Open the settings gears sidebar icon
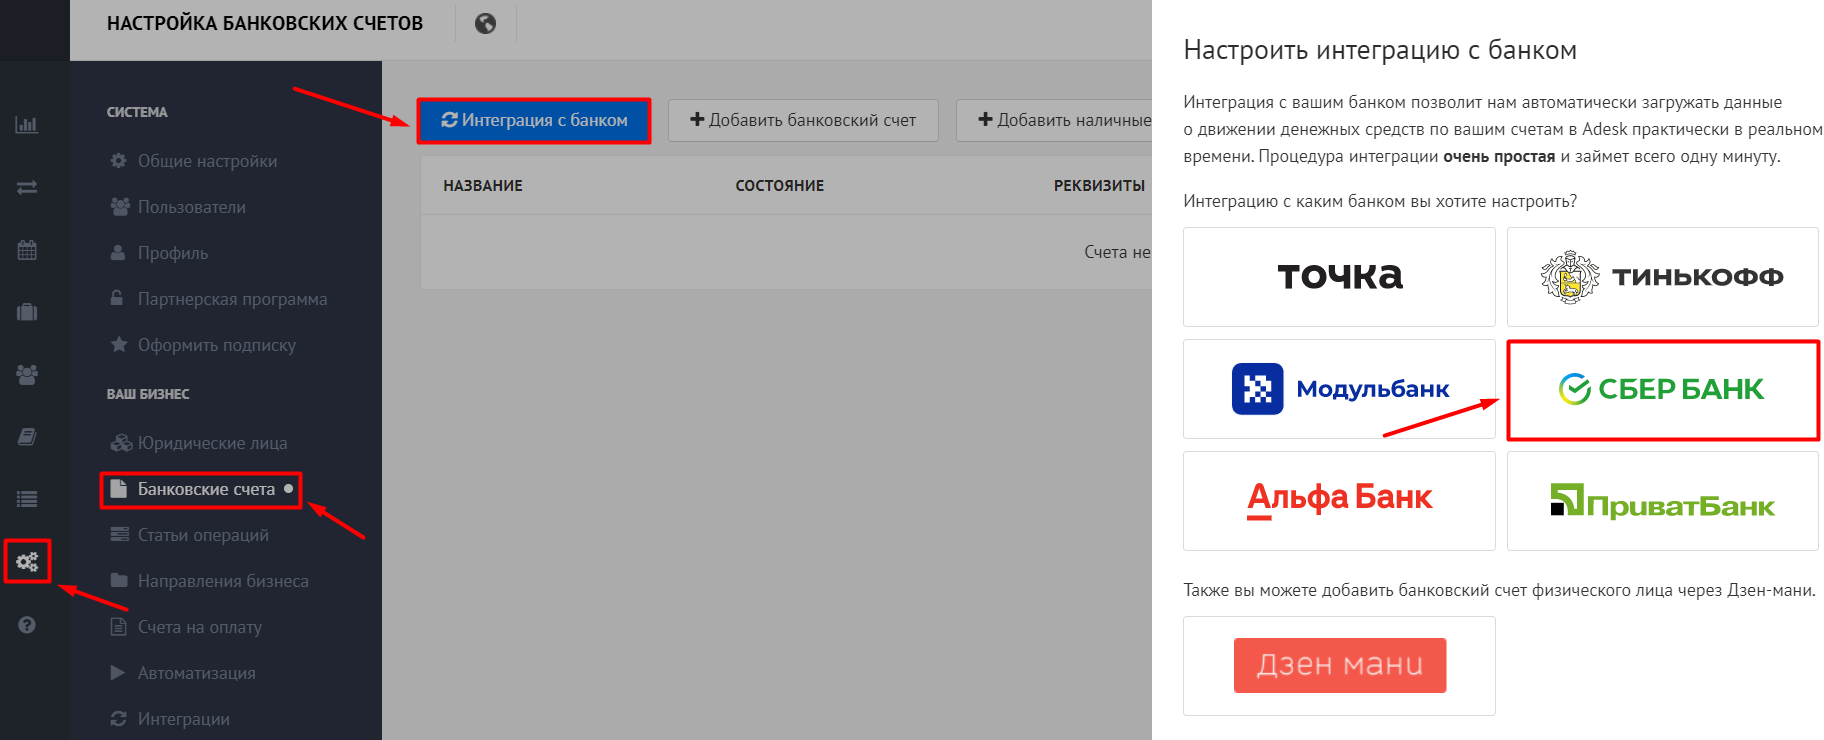 [x=27, y=562]
